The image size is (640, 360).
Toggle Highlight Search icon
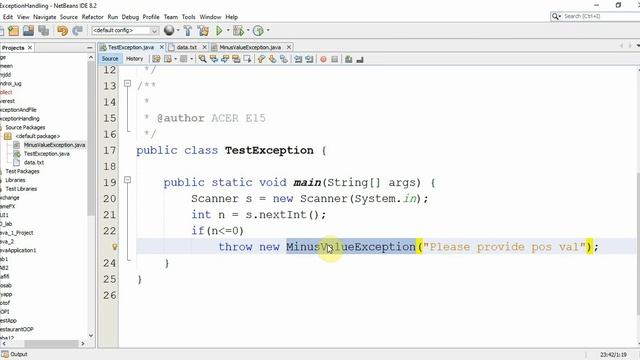236,59
